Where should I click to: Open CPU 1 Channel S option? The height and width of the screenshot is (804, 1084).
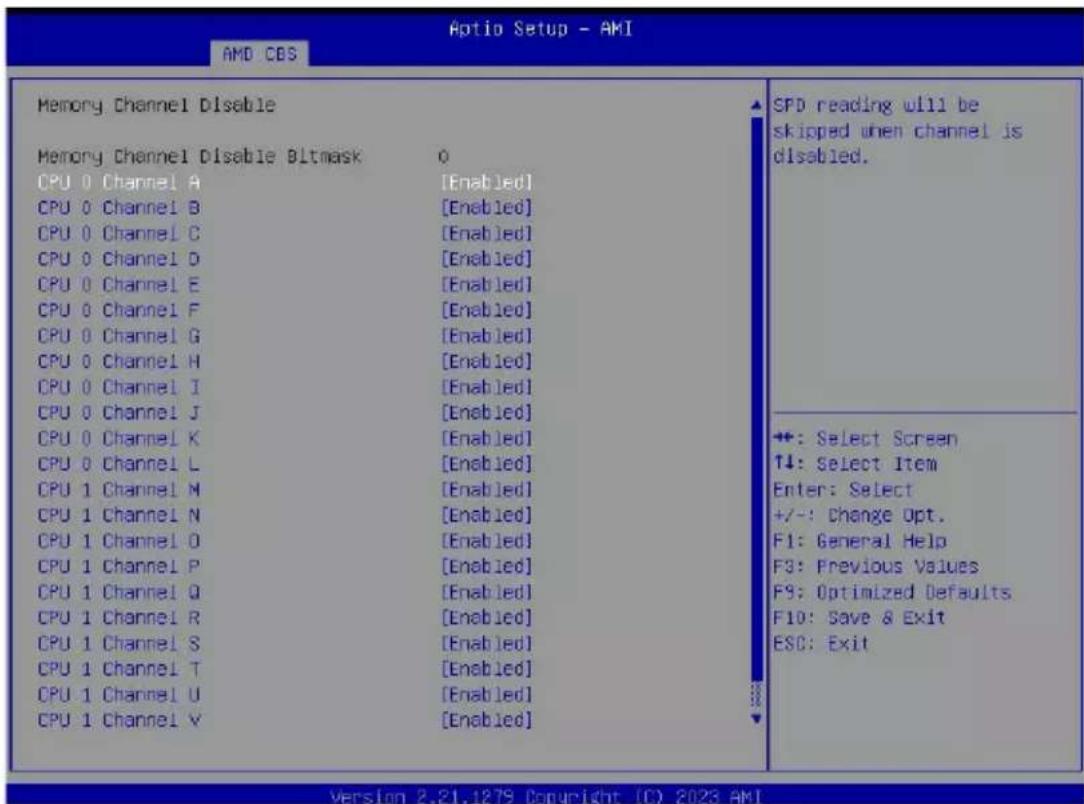point(285,643)
